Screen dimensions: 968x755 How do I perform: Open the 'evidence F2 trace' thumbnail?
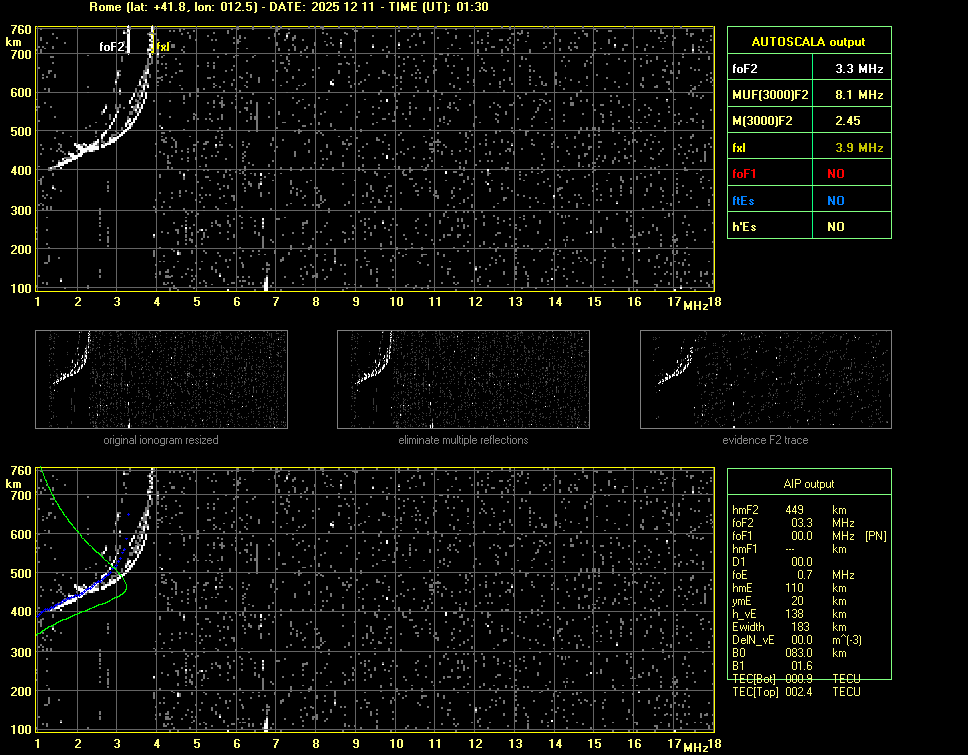coord(765,380)
